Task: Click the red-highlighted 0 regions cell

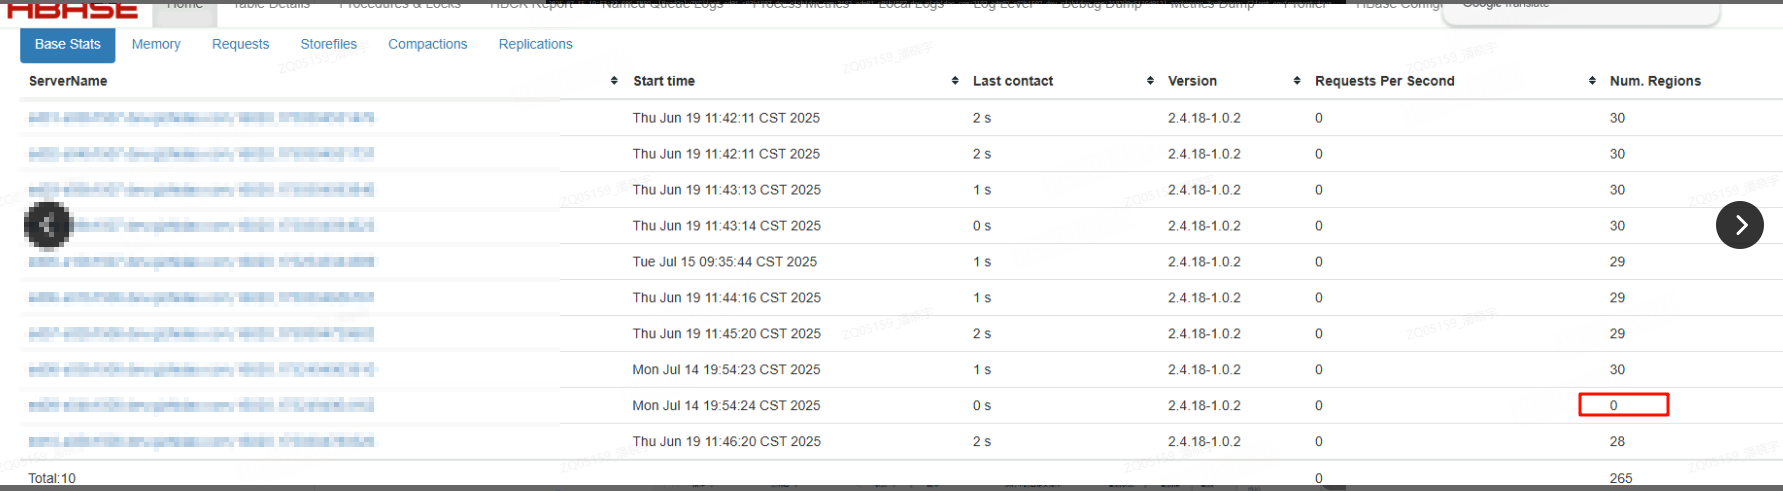Action: 1623,405
